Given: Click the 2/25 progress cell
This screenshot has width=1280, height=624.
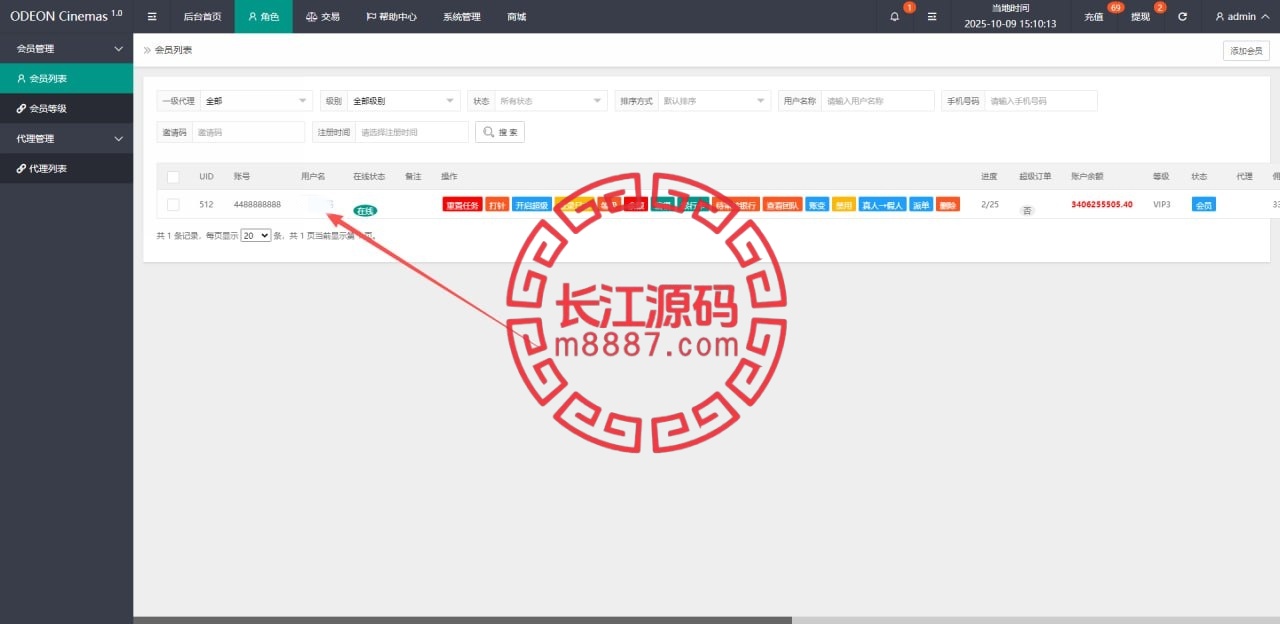Looking at the screenshot, I should [990, 204].
